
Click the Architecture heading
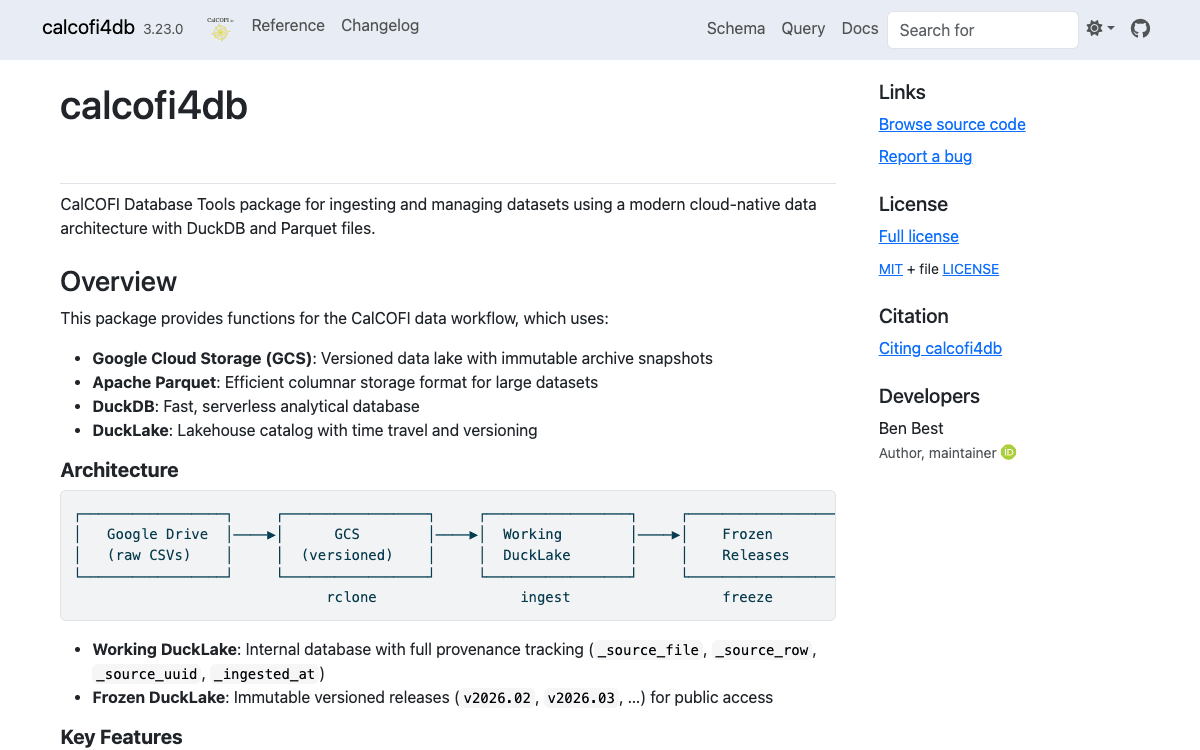pyautogui.click(x=120, y=470)
